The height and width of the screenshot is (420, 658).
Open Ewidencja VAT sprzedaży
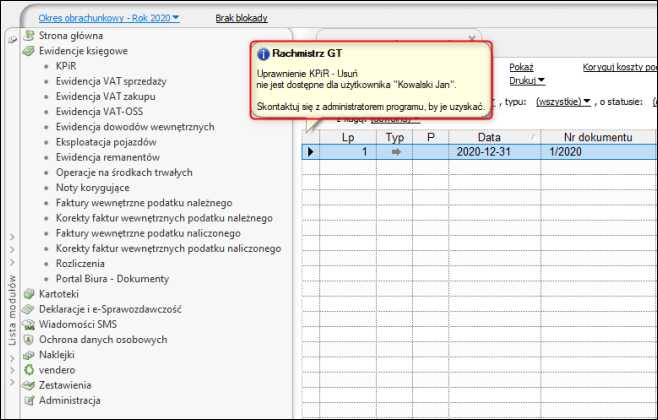[x=111, y=81]
